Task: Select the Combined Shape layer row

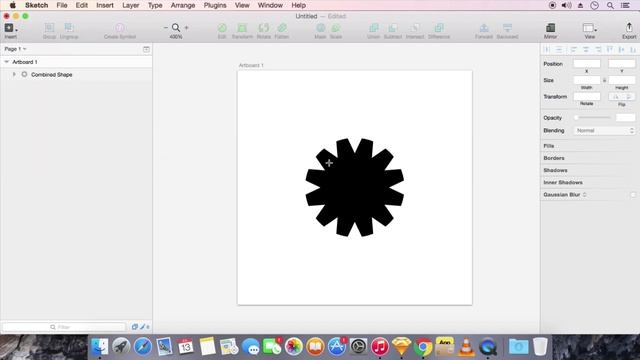Action: [x=76, y=75]
